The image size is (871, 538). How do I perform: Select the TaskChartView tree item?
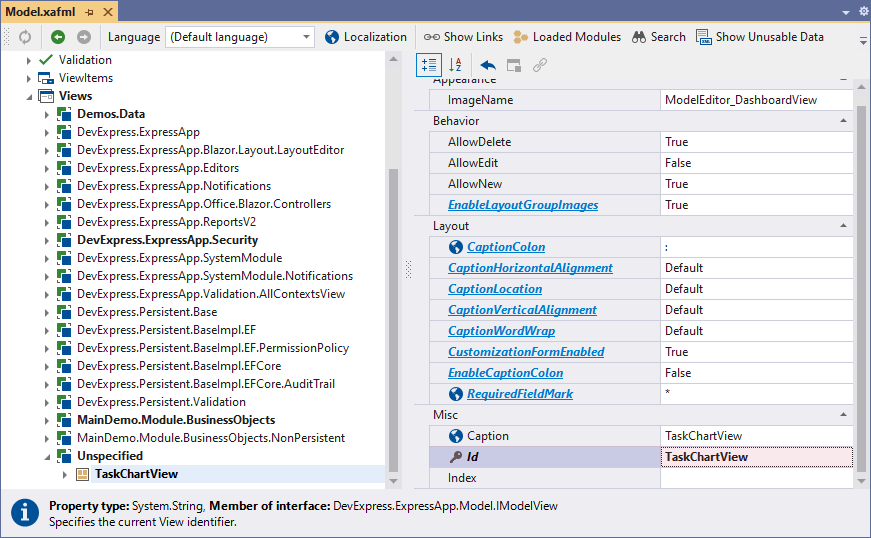point(136,474)
